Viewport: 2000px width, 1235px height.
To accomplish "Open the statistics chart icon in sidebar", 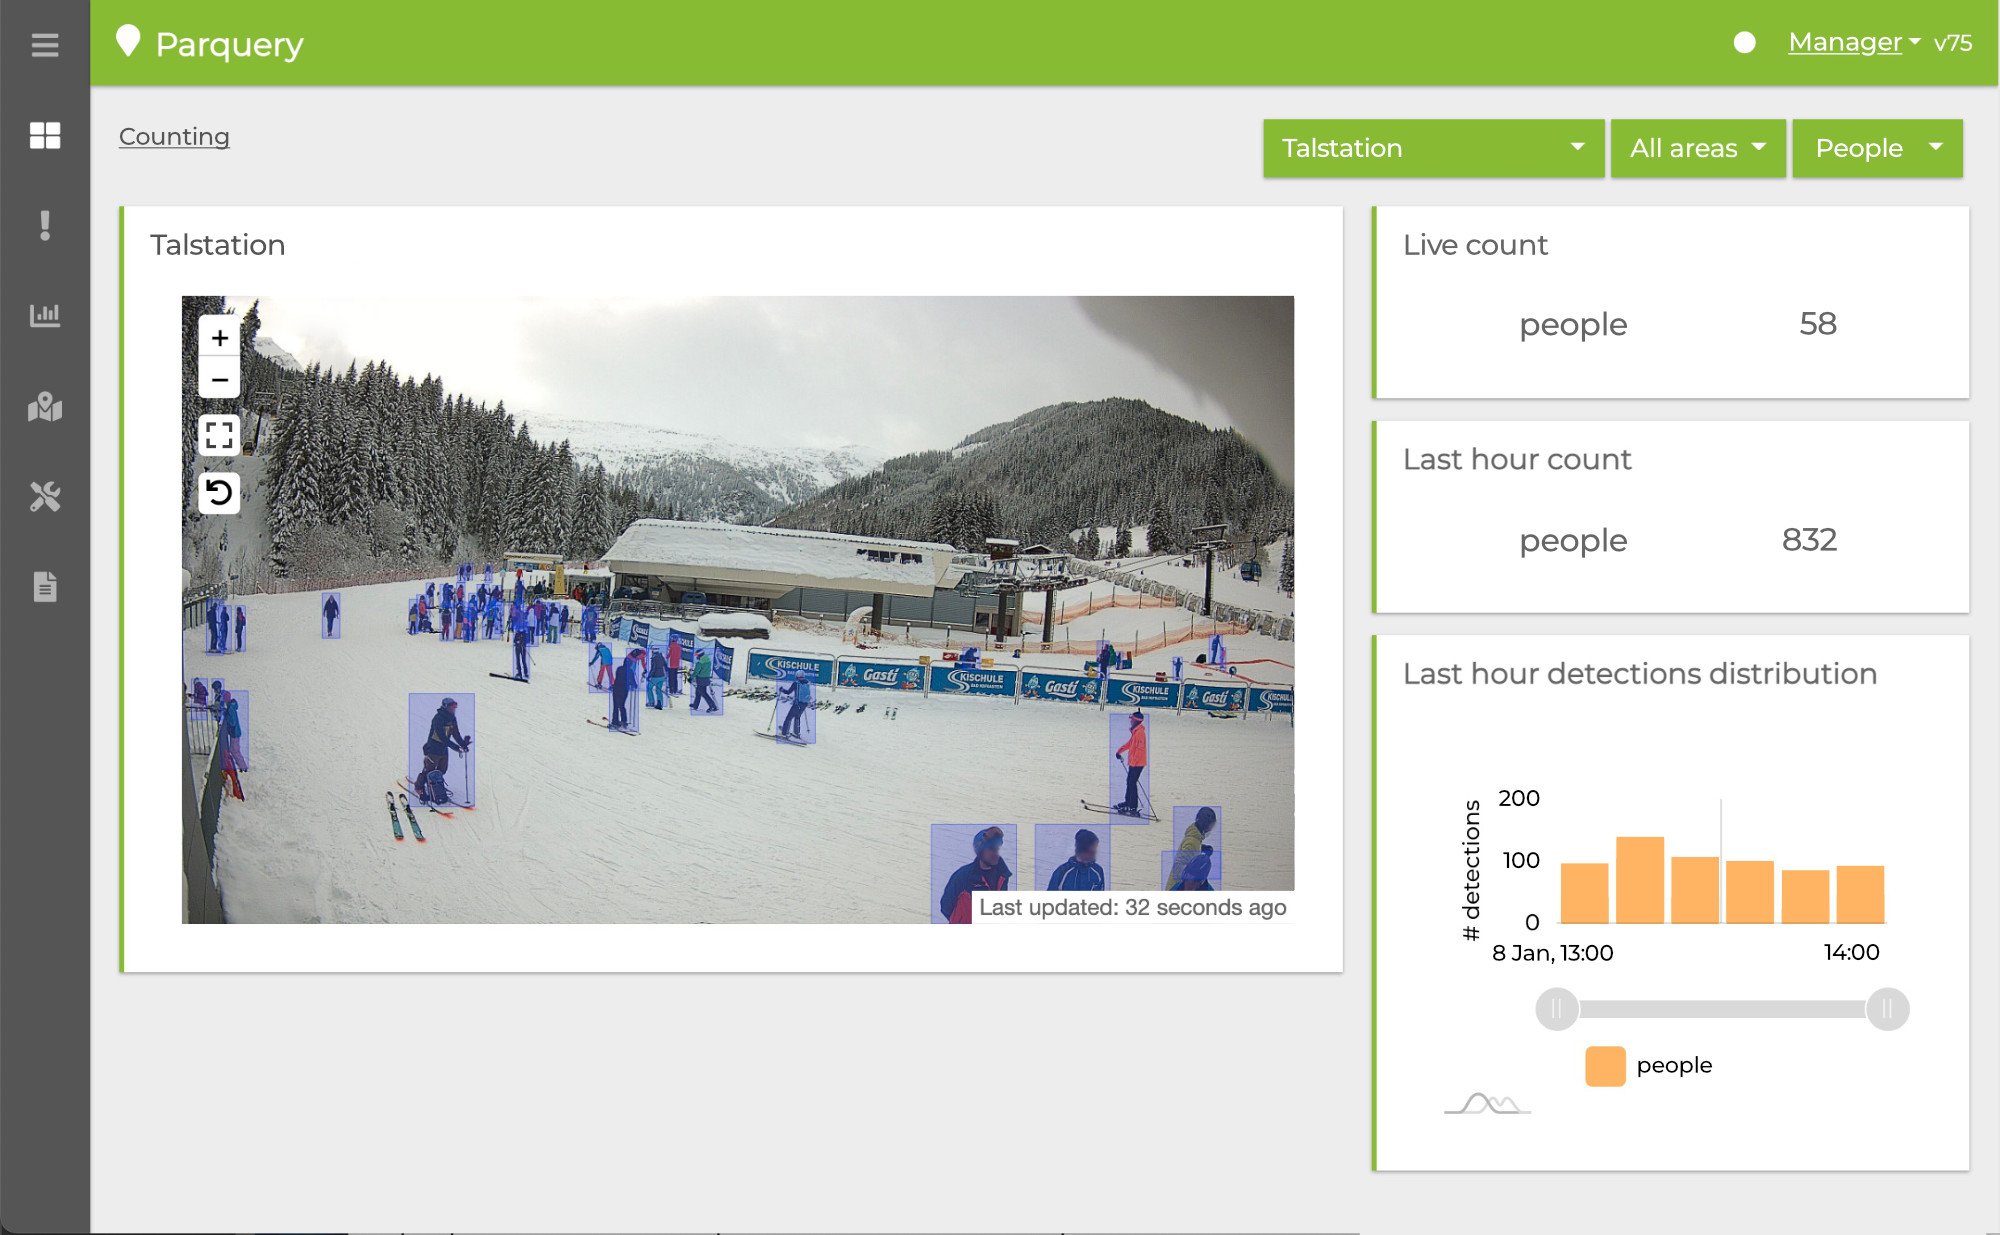I will pos(44,315).
